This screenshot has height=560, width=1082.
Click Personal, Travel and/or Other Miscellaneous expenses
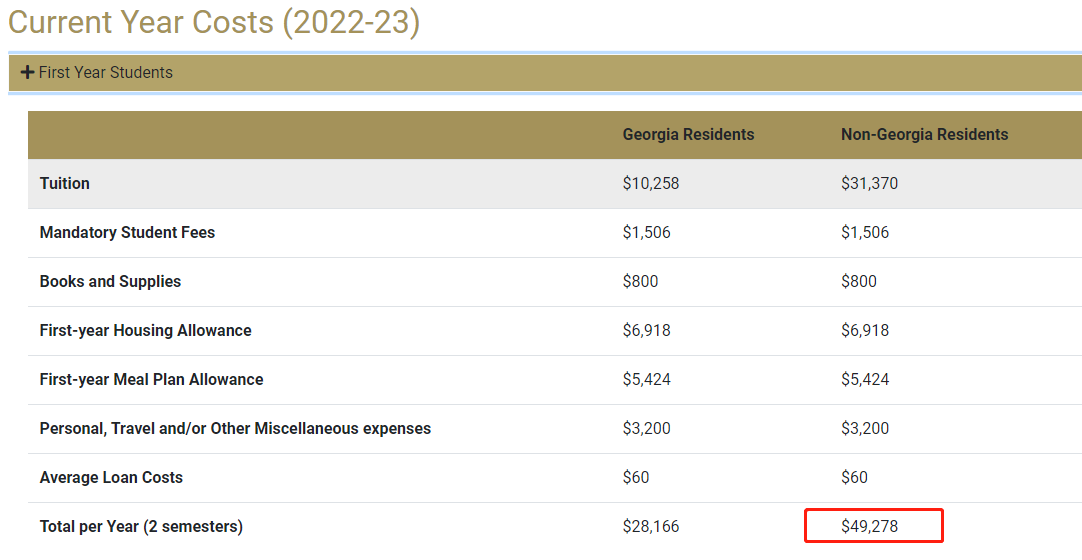(x=235, y=428)
